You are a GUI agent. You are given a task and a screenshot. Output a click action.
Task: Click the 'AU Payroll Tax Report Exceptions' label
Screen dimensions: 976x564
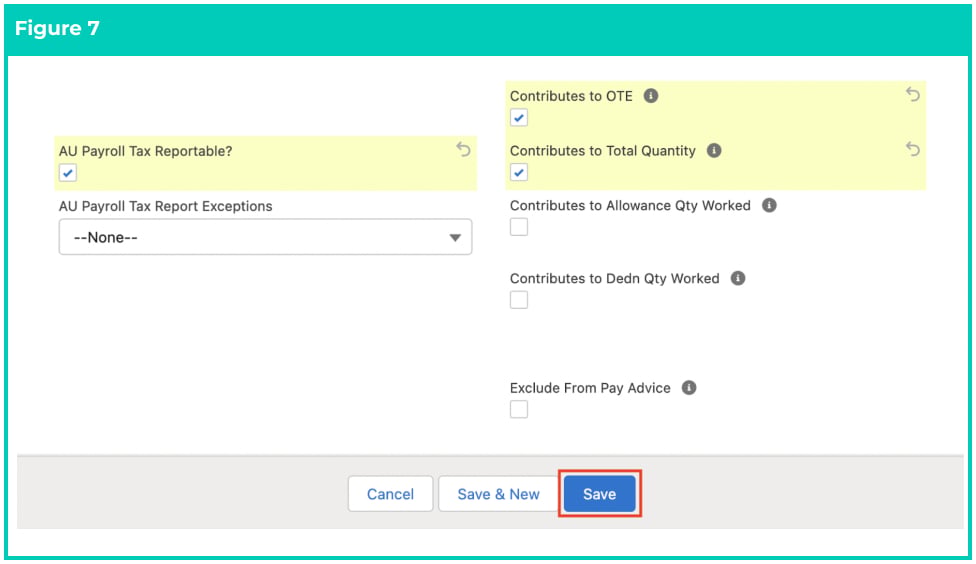pyautogui.click(x=166, y=206)
